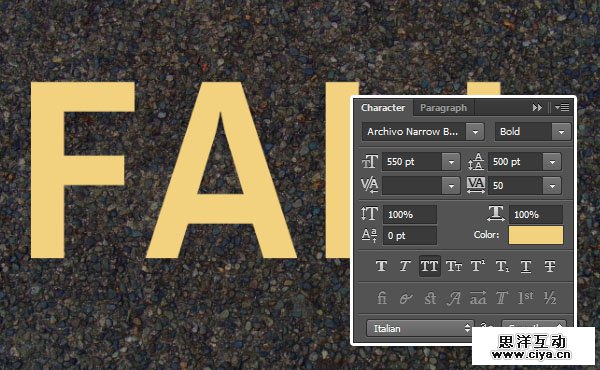This screenshot has height=370, width=600.
Task: Click the horizontal scale icon
Action: tap(496, 214)
